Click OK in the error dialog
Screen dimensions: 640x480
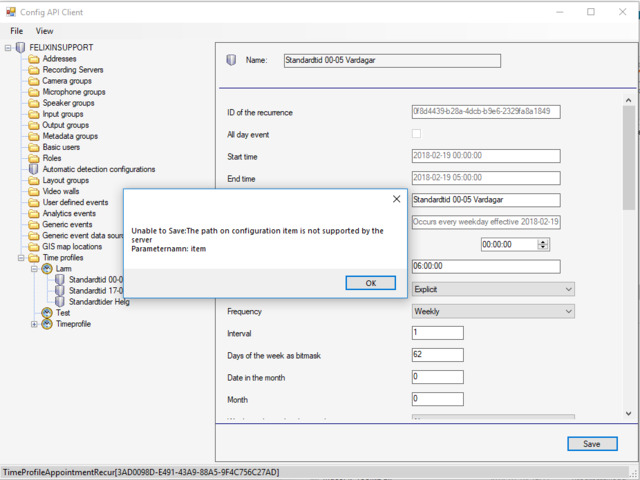(370, 283)
